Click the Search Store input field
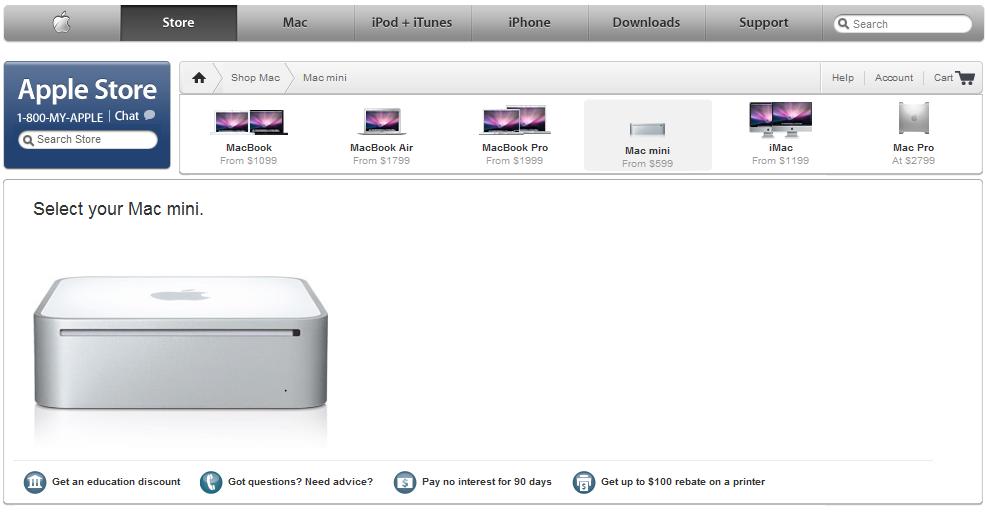Image resolution: width=987 pixels, height=512 pixels. [88, 140]
